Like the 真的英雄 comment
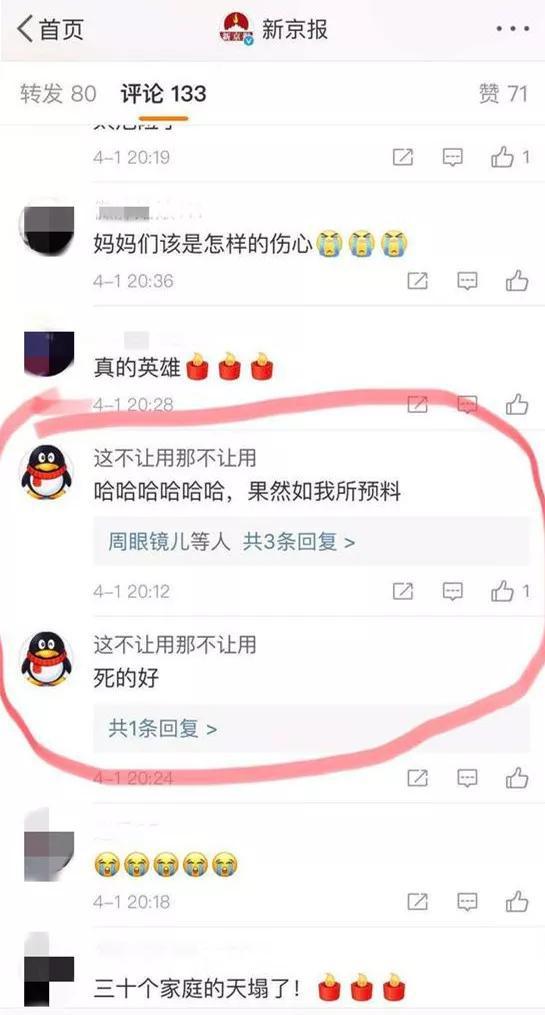Image resolution: width=545 pixels, height=1015 pixels. click(517, 405)
